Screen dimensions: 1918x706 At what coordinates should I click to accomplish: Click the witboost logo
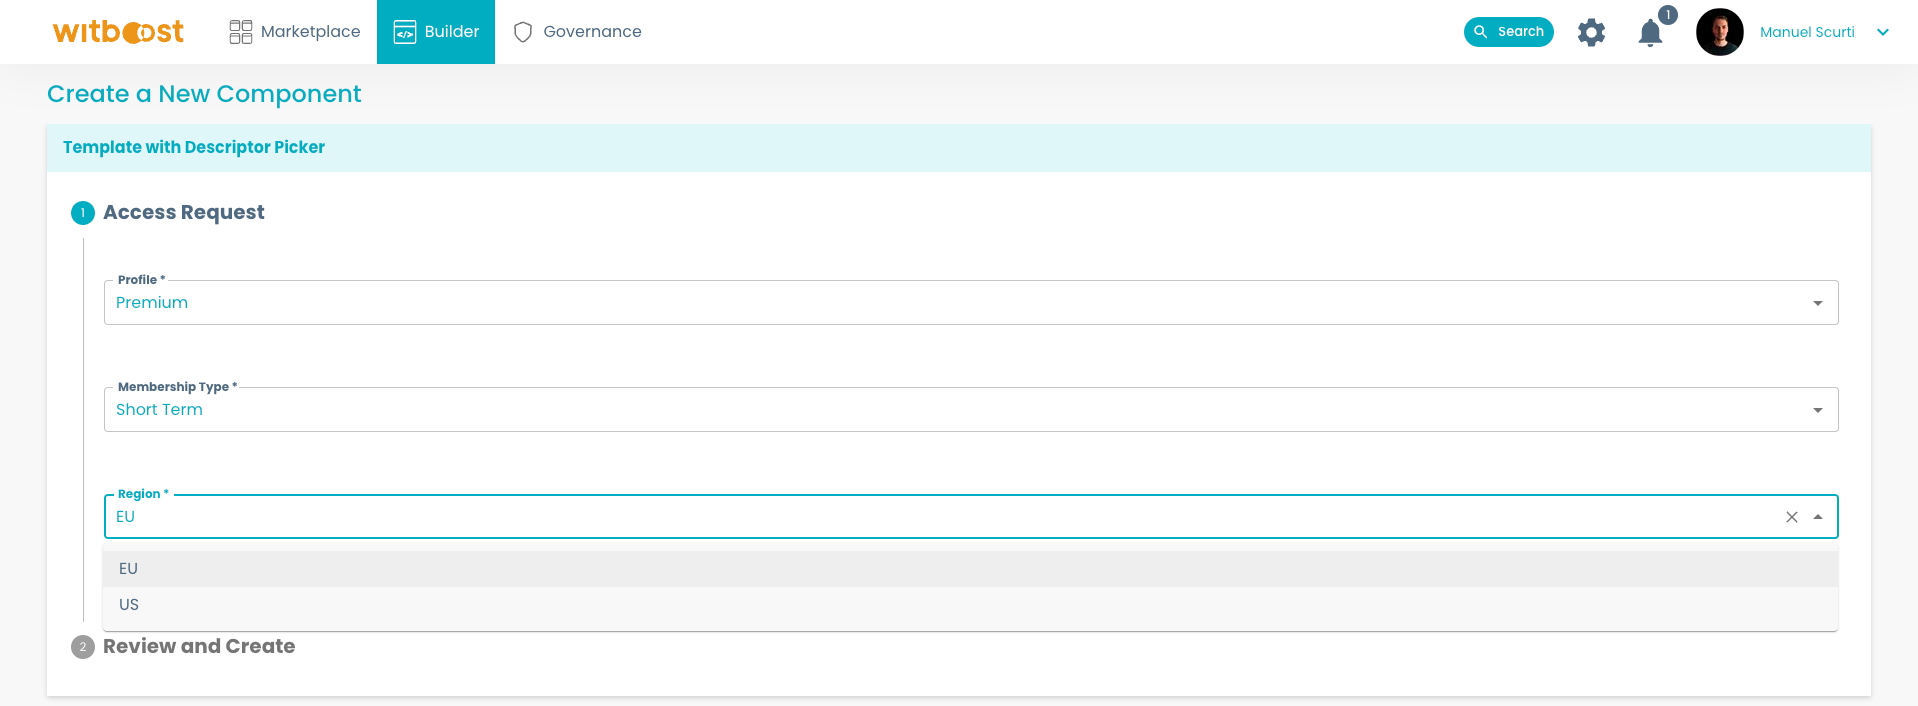(x=118, y=32)
